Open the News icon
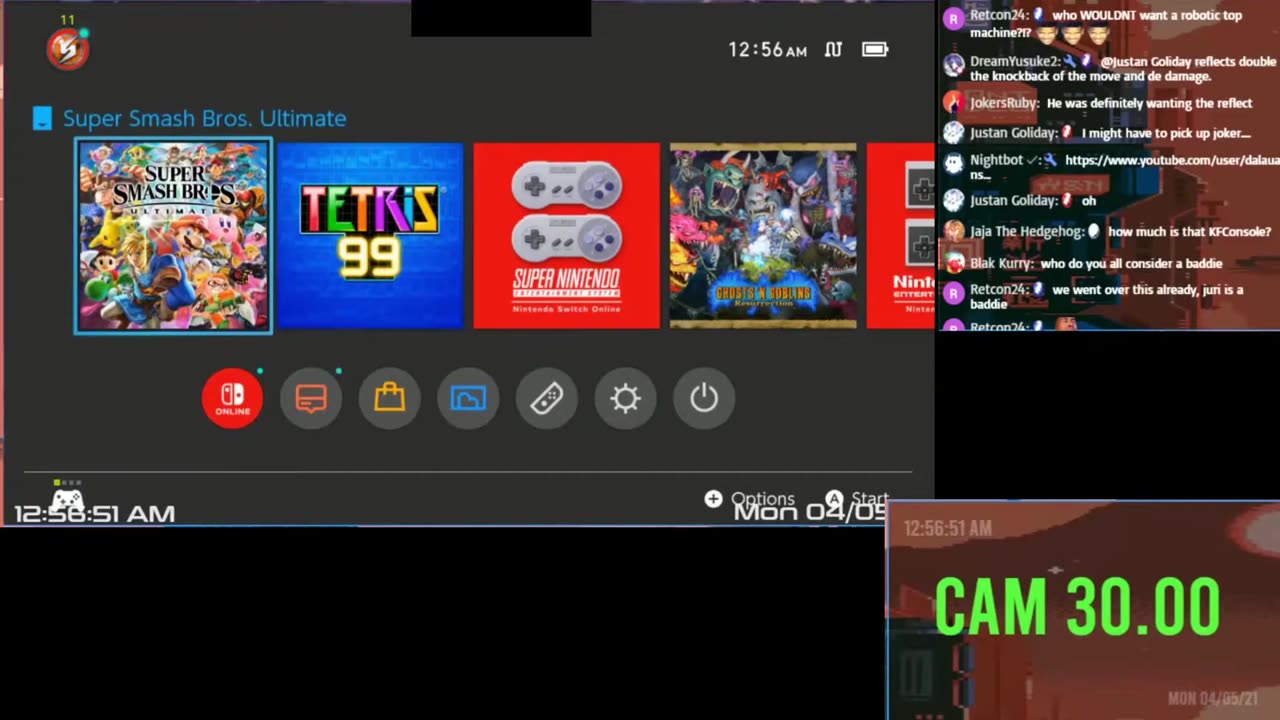The height and width of the screenshot is (720, 1280). coord(311,398)
